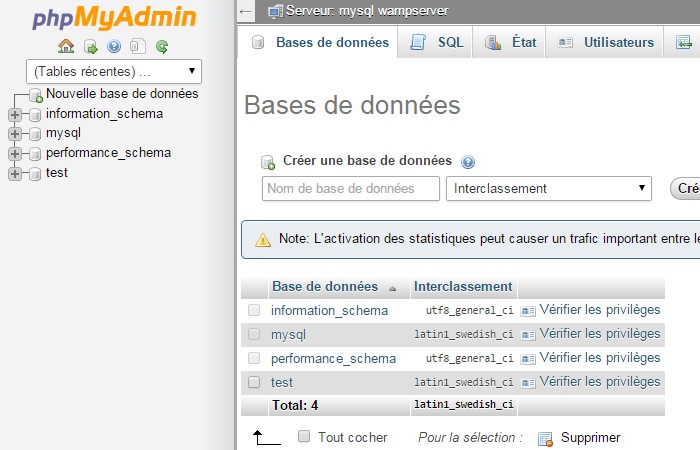Open the État tab
Image resolution: width=700 pixels, height=450 pixels.
point(510,42)
